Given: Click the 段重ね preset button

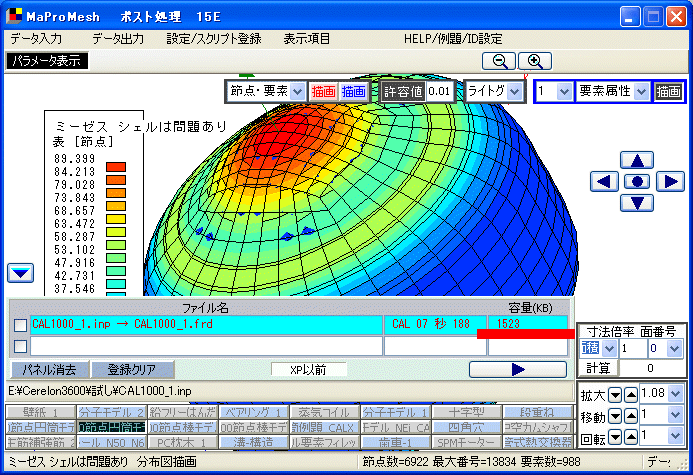Looking at the screenshot, I should pyautogui.click(x=537, y=412).
